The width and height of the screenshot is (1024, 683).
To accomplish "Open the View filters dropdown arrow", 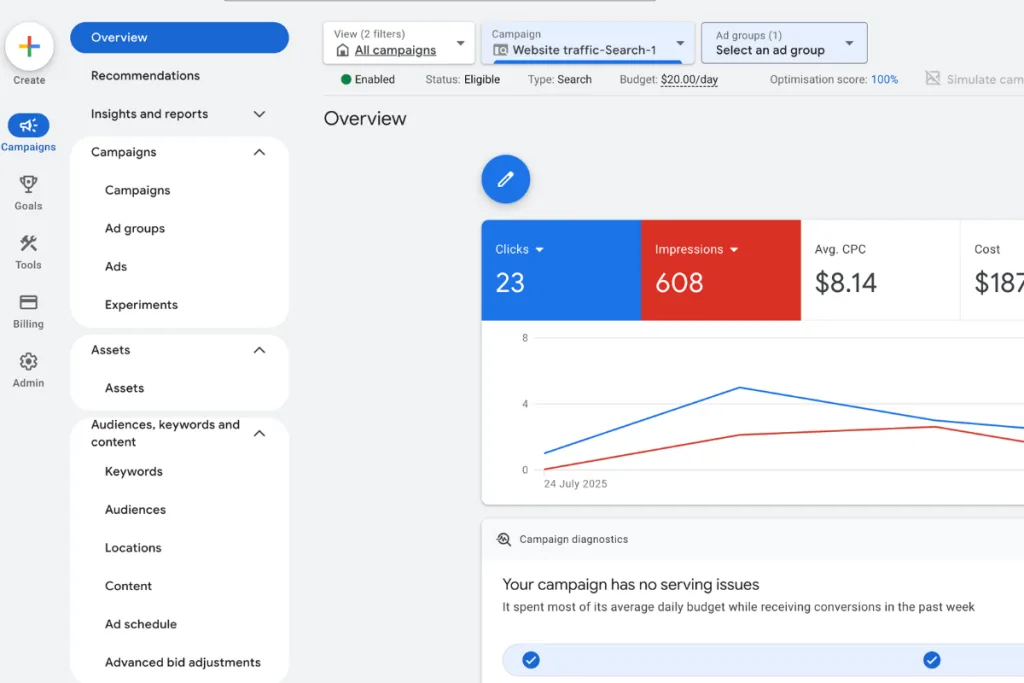I will [460, 43].
